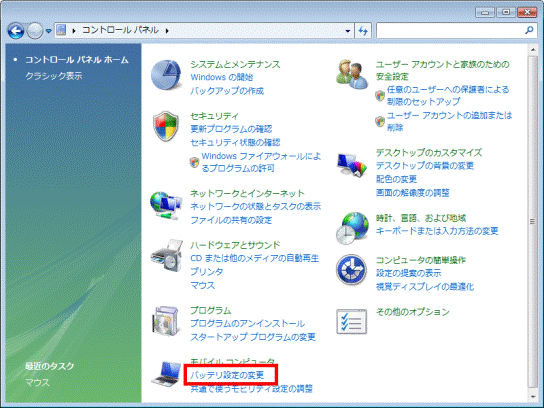Open システムとメンテナンス category

tap(235, 64)
